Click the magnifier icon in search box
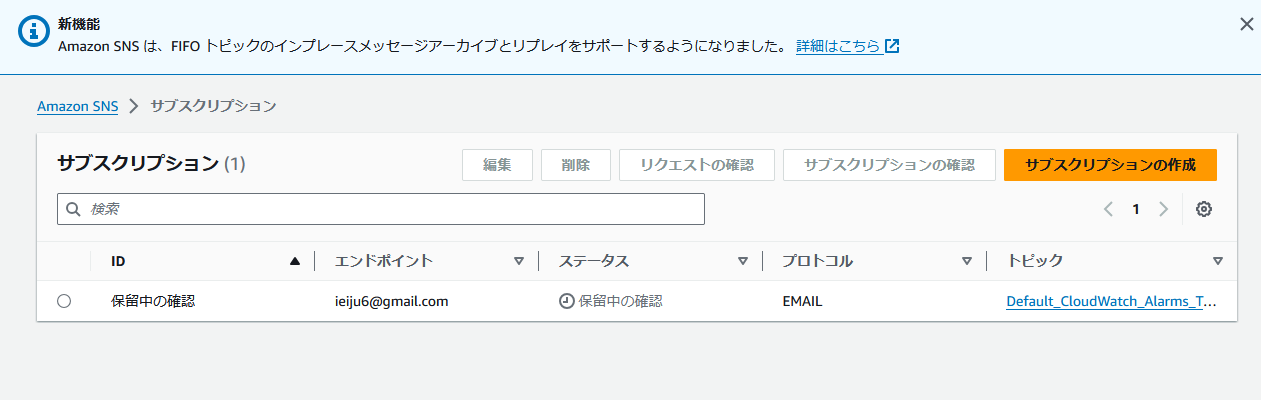The height and width of the screenshot is (400, 1261). coord(73,210)
